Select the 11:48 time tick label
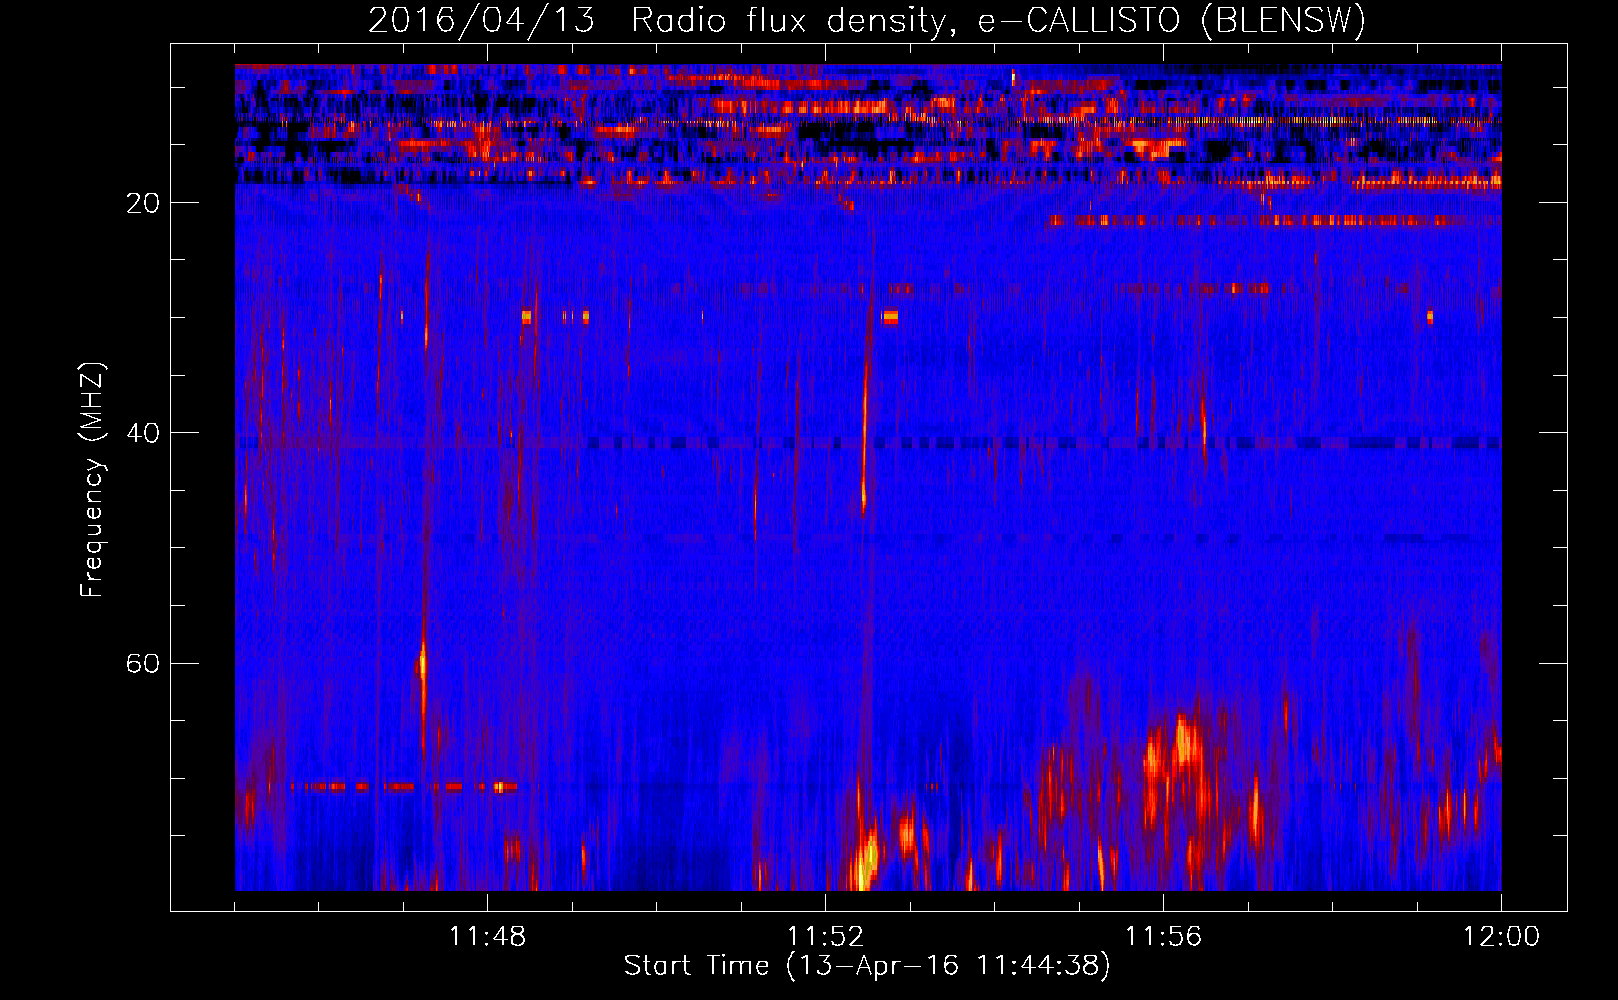This screenshot has height=1000, width=1618. click(487, 937)
